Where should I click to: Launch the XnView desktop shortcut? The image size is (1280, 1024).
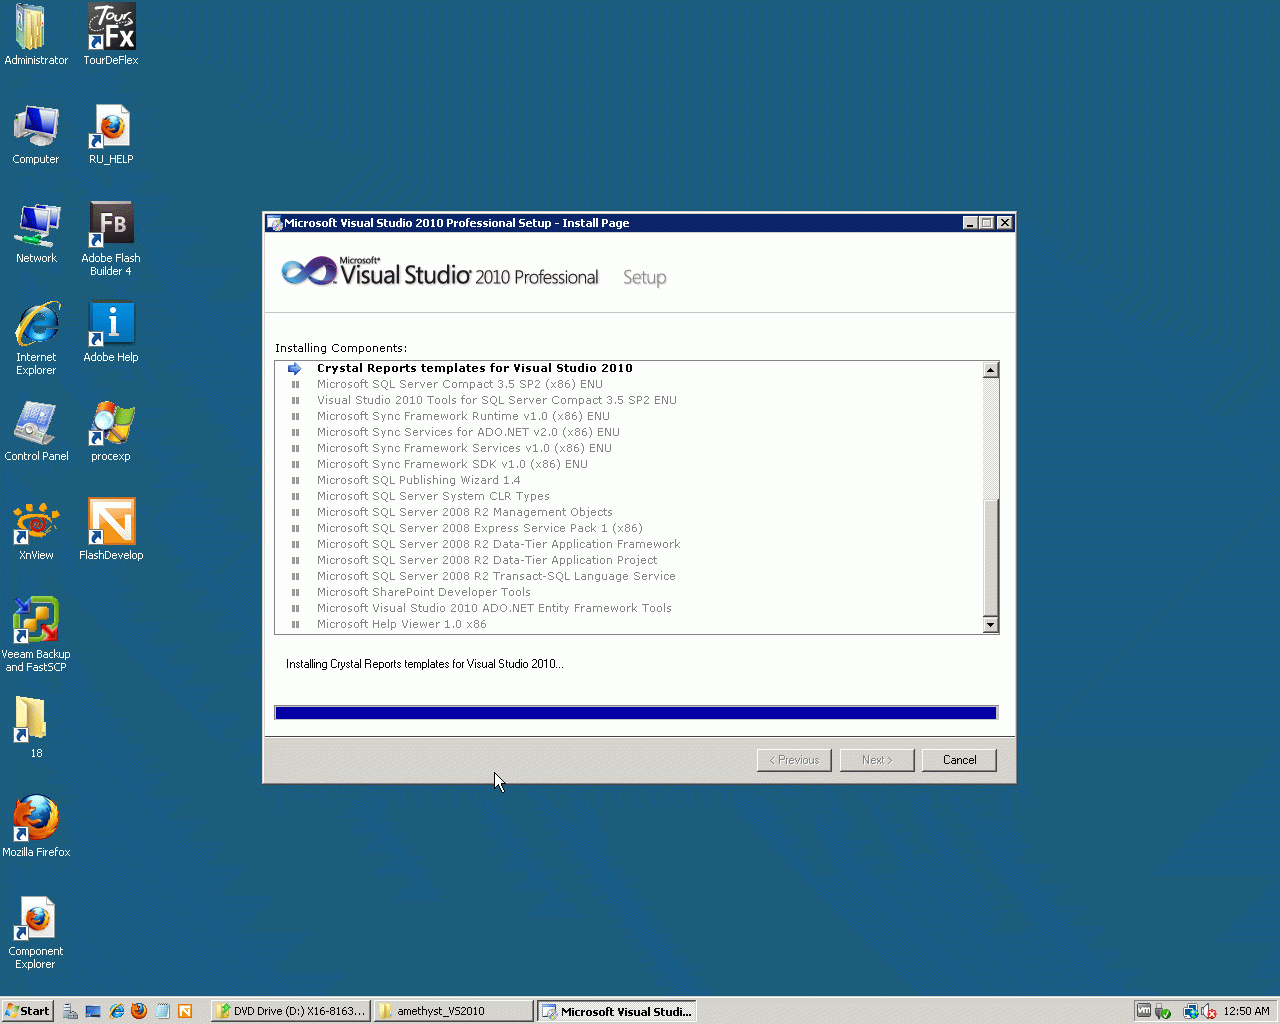pos(36,530)
